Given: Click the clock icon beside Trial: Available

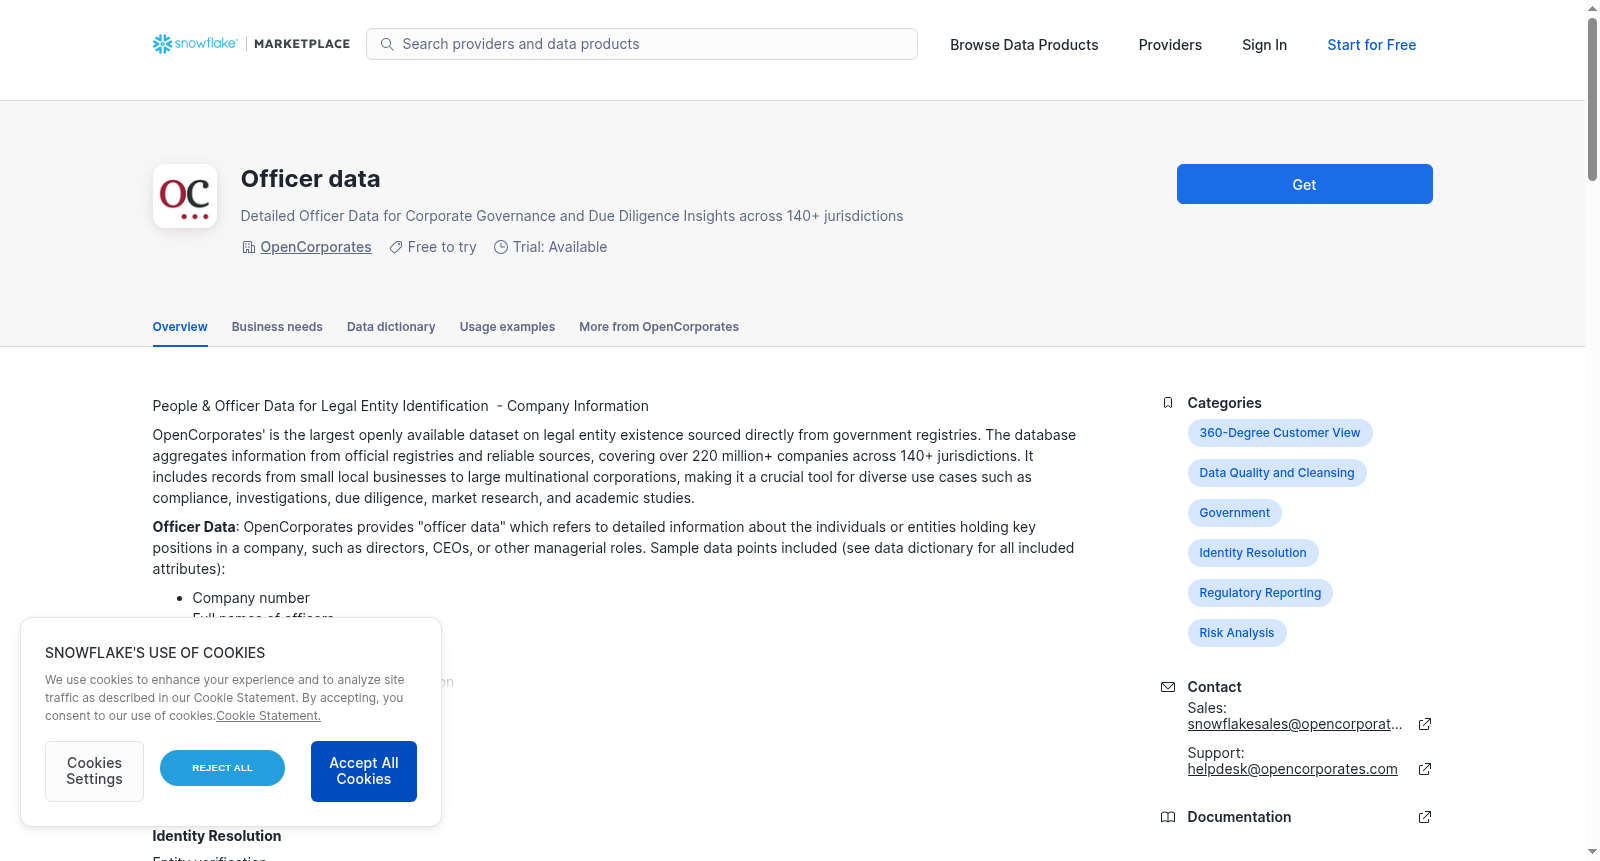Looking at the screenshot, I should 501,247.
